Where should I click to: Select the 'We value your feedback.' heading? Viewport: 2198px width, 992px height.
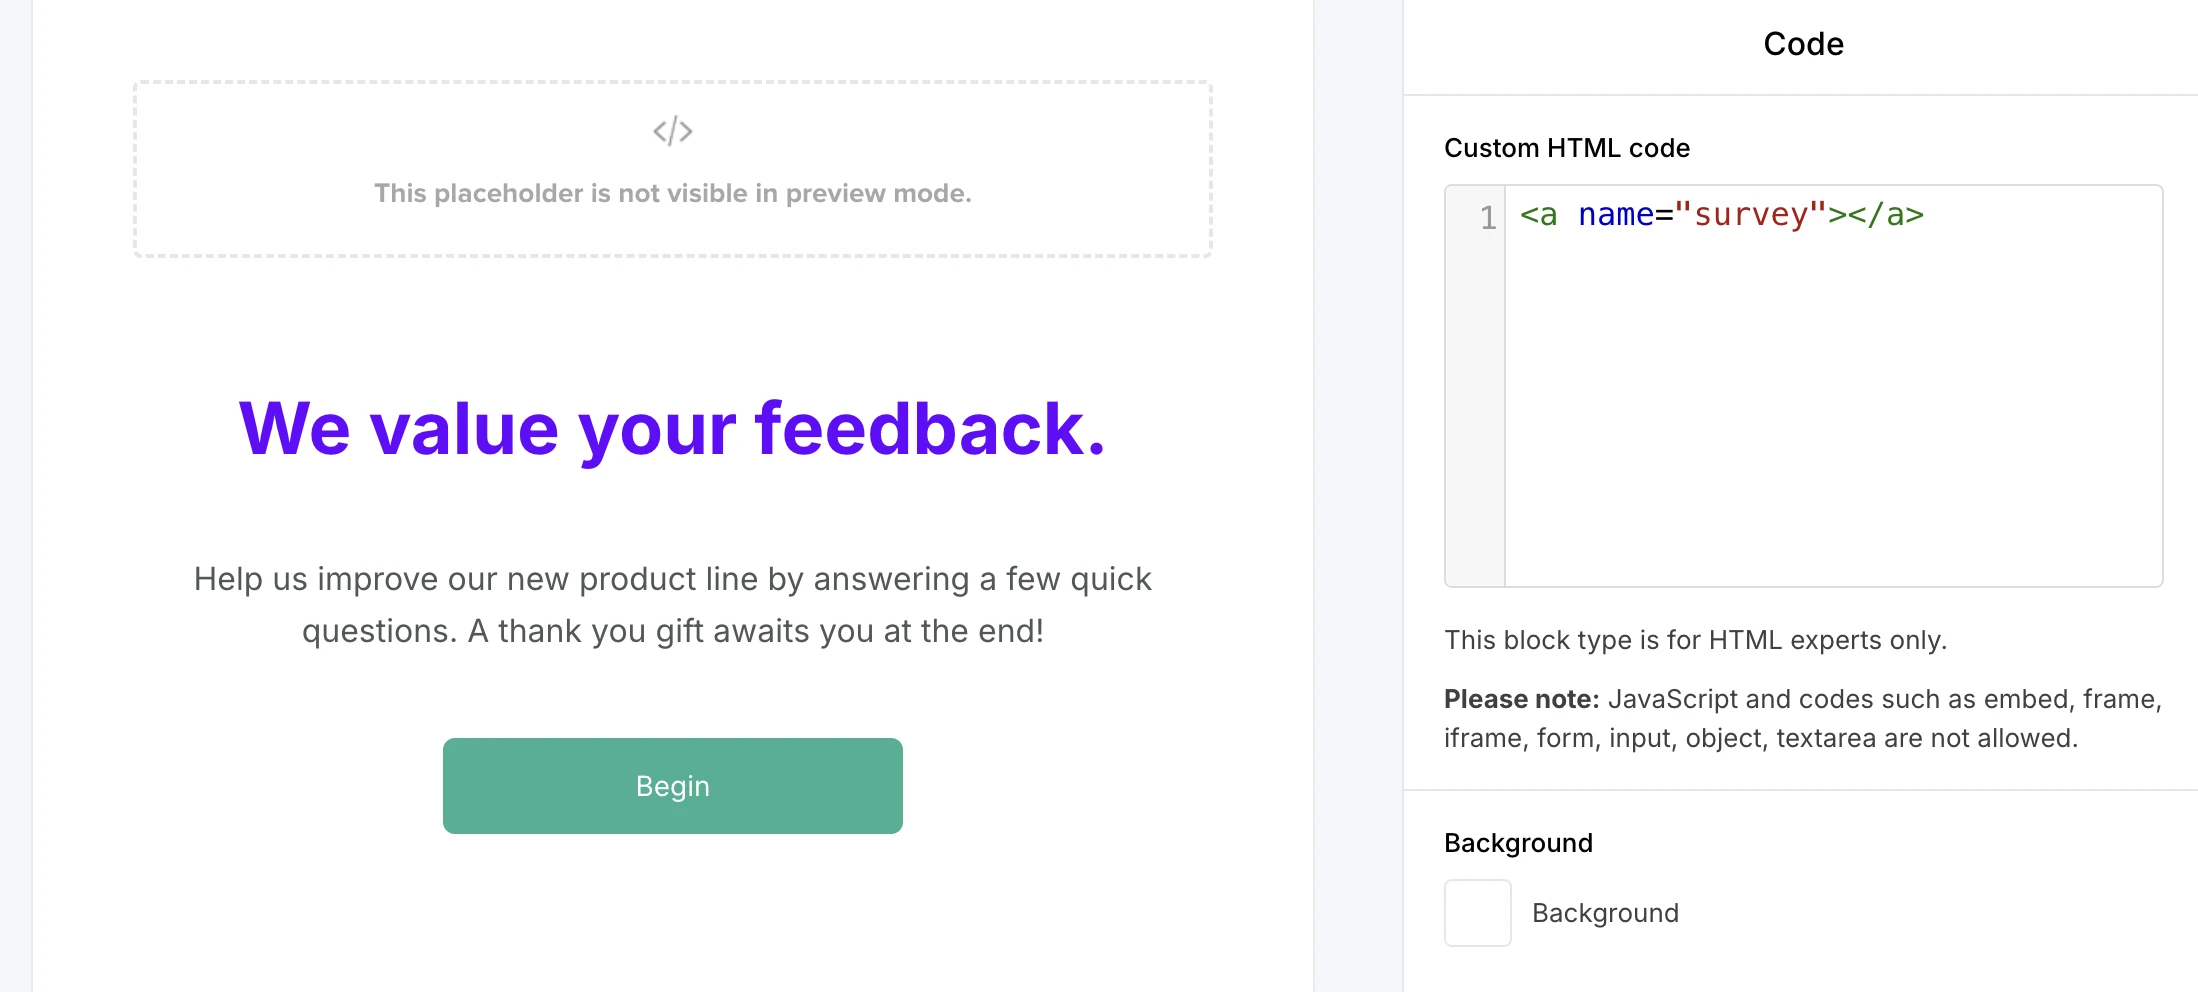[672, 429]
